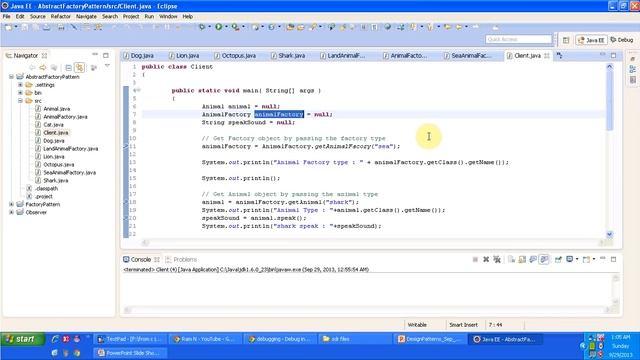640x360 pixels.
Task: Open the Navigate menu
Action: tap(86, 16)
